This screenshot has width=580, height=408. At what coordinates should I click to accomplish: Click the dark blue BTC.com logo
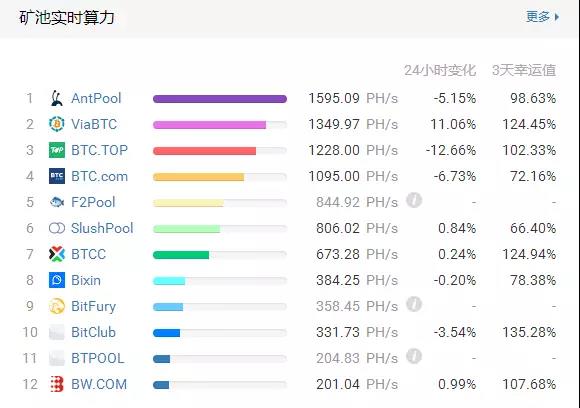tap(57, 176)
